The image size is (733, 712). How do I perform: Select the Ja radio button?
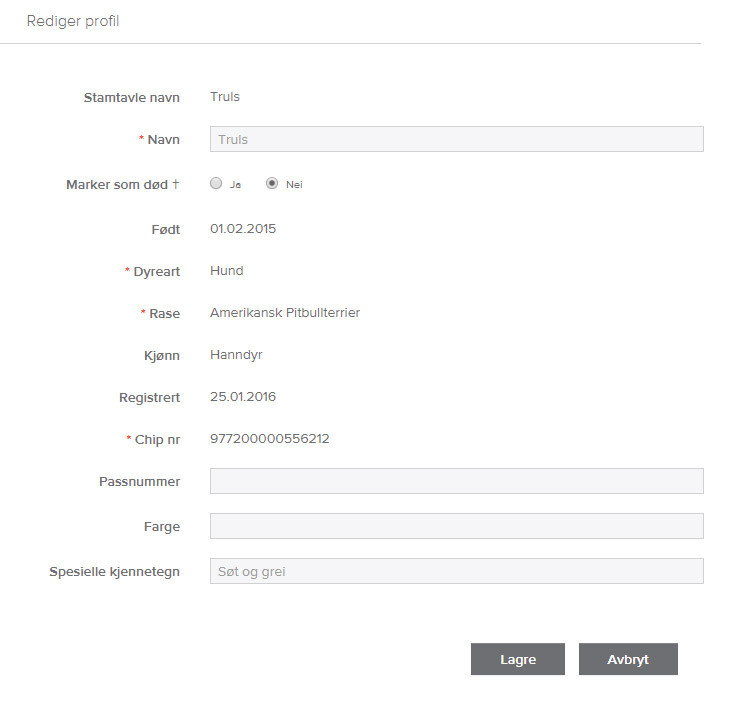(215, 184)
